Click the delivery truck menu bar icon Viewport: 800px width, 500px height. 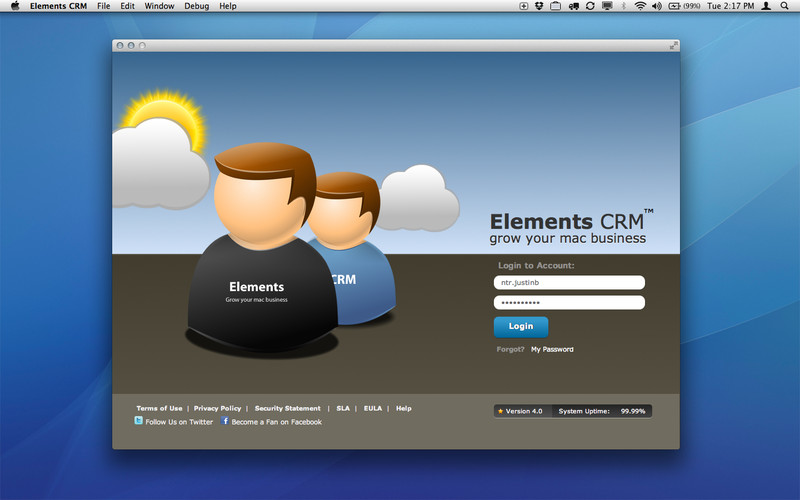pos(573,6)
